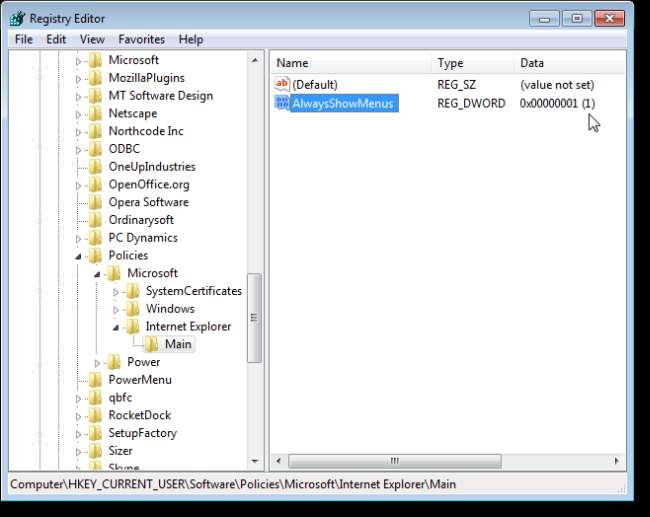The image size is (650, 517).
Task: Click the Internet Explorer folder icon
Action: 133,327
